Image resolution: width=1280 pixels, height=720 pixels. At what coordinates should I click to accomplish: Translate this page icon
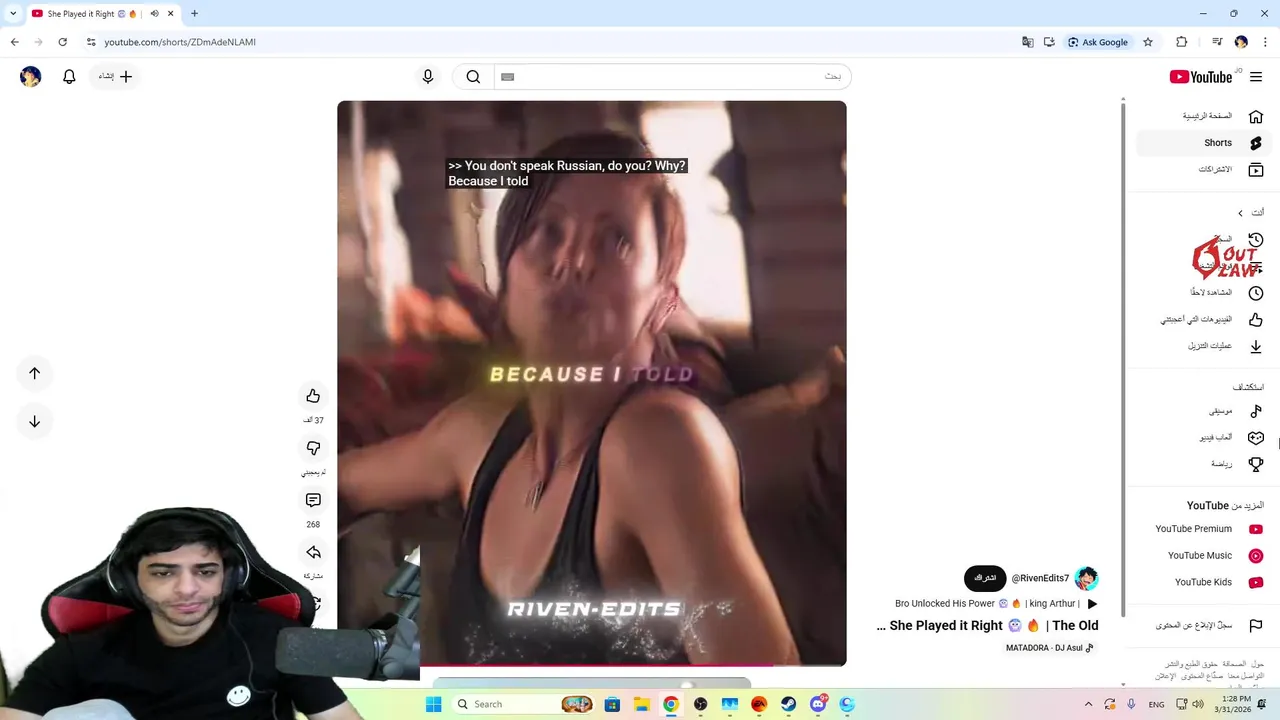pyautogui.click(x=1027, y=42)
